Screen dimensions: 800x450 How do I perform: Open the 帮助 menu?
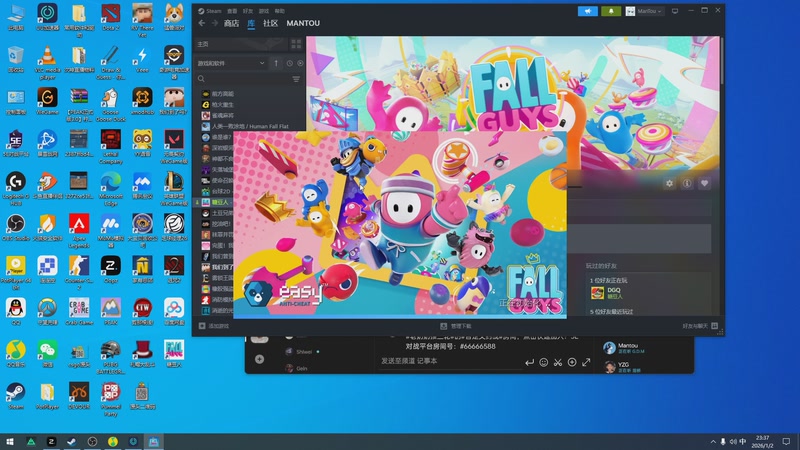(x=280, y=11)
